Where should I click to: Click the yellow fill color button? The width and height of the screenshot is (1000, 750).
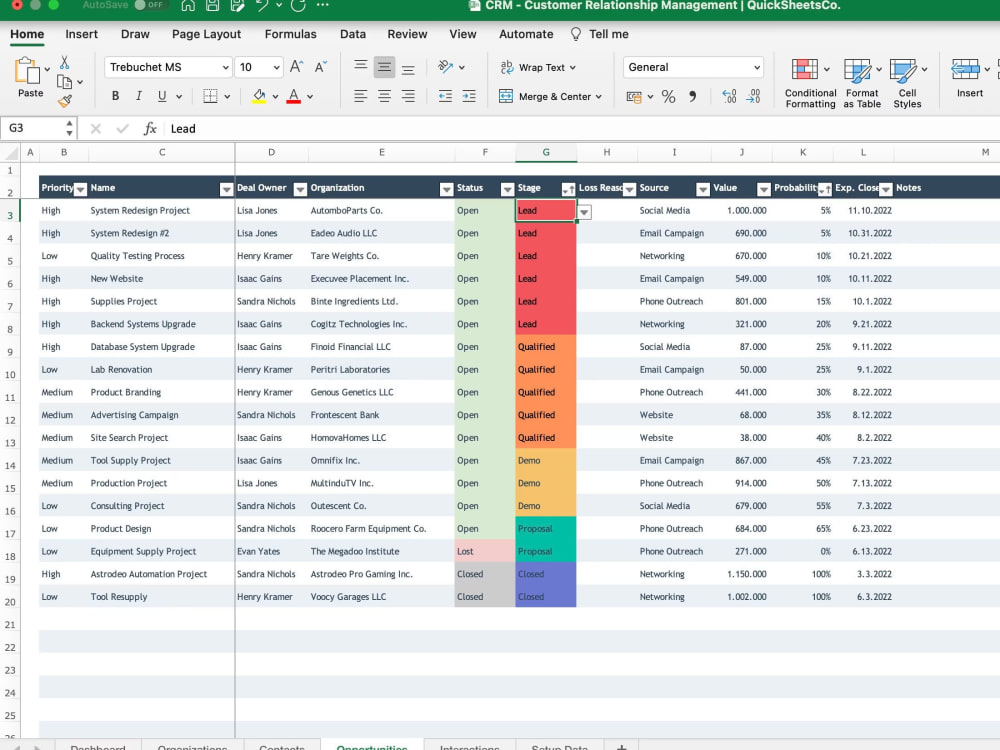click(x=259, y=96)
